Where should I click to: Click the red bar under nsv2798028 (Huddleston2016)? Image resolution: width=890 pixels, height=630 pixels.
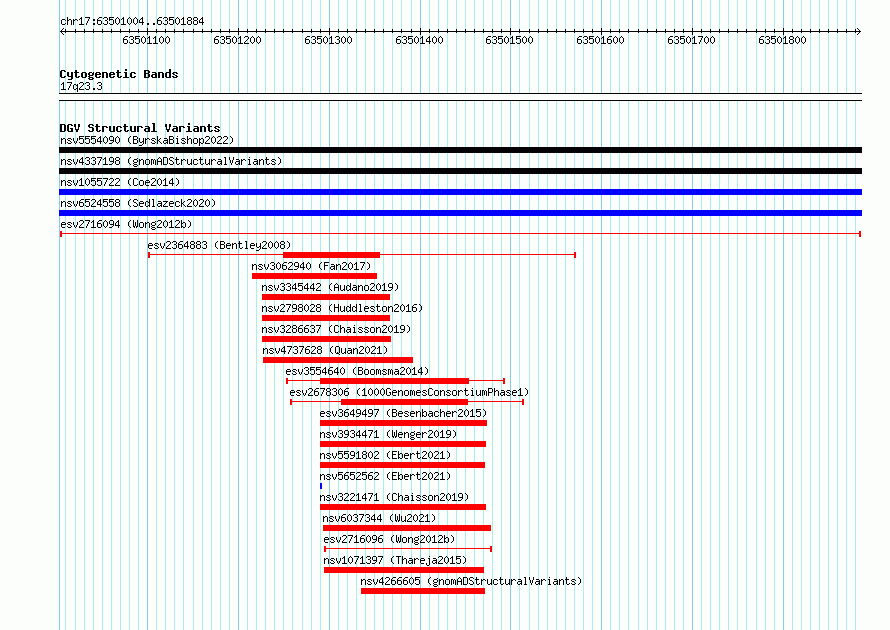point(326,318)
